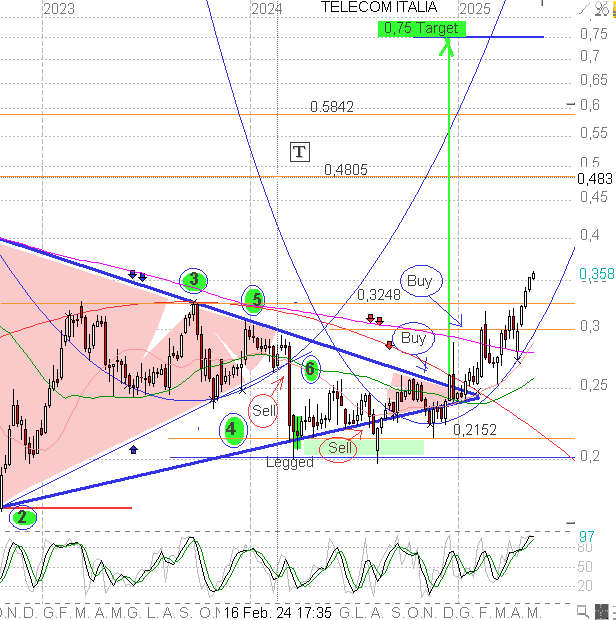Click the 0,25 price axis label

tap(593, 385)
